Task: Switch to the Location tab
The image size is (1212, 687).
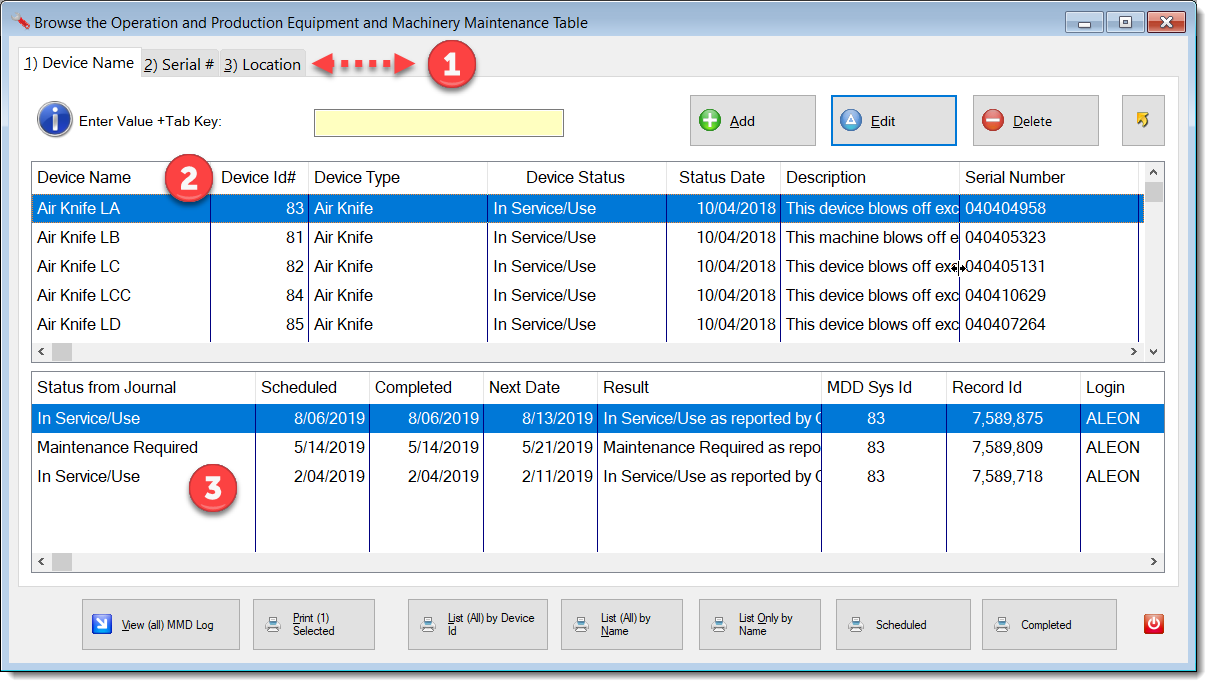Action: tap(262, 65)
